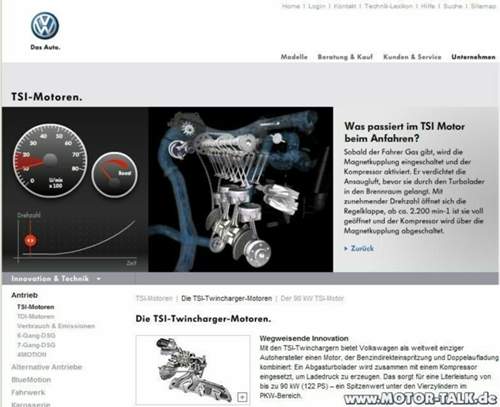This screenshot has height=407, width=500.
Task: Select Antrieb in sidebar
Action: coord(24,295)
